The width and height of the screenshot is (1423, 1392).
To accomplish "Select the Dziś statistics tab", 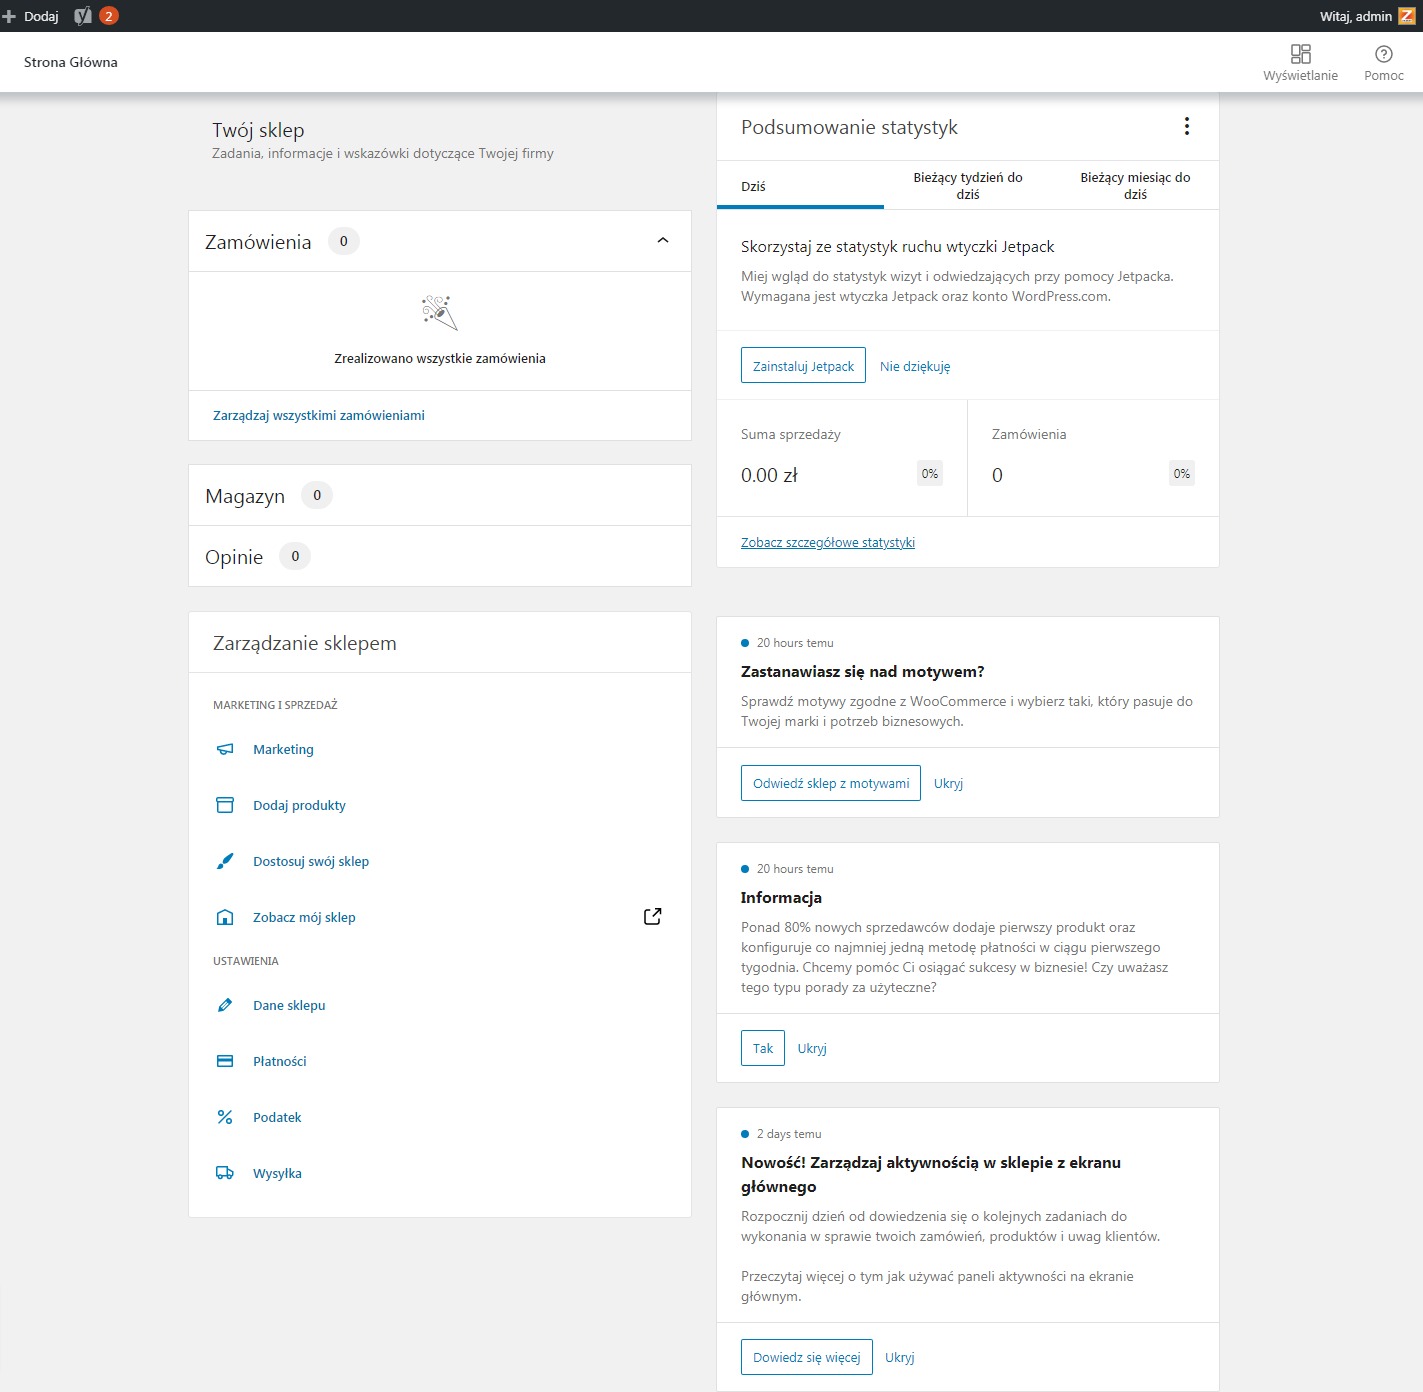I will (800, 186).
